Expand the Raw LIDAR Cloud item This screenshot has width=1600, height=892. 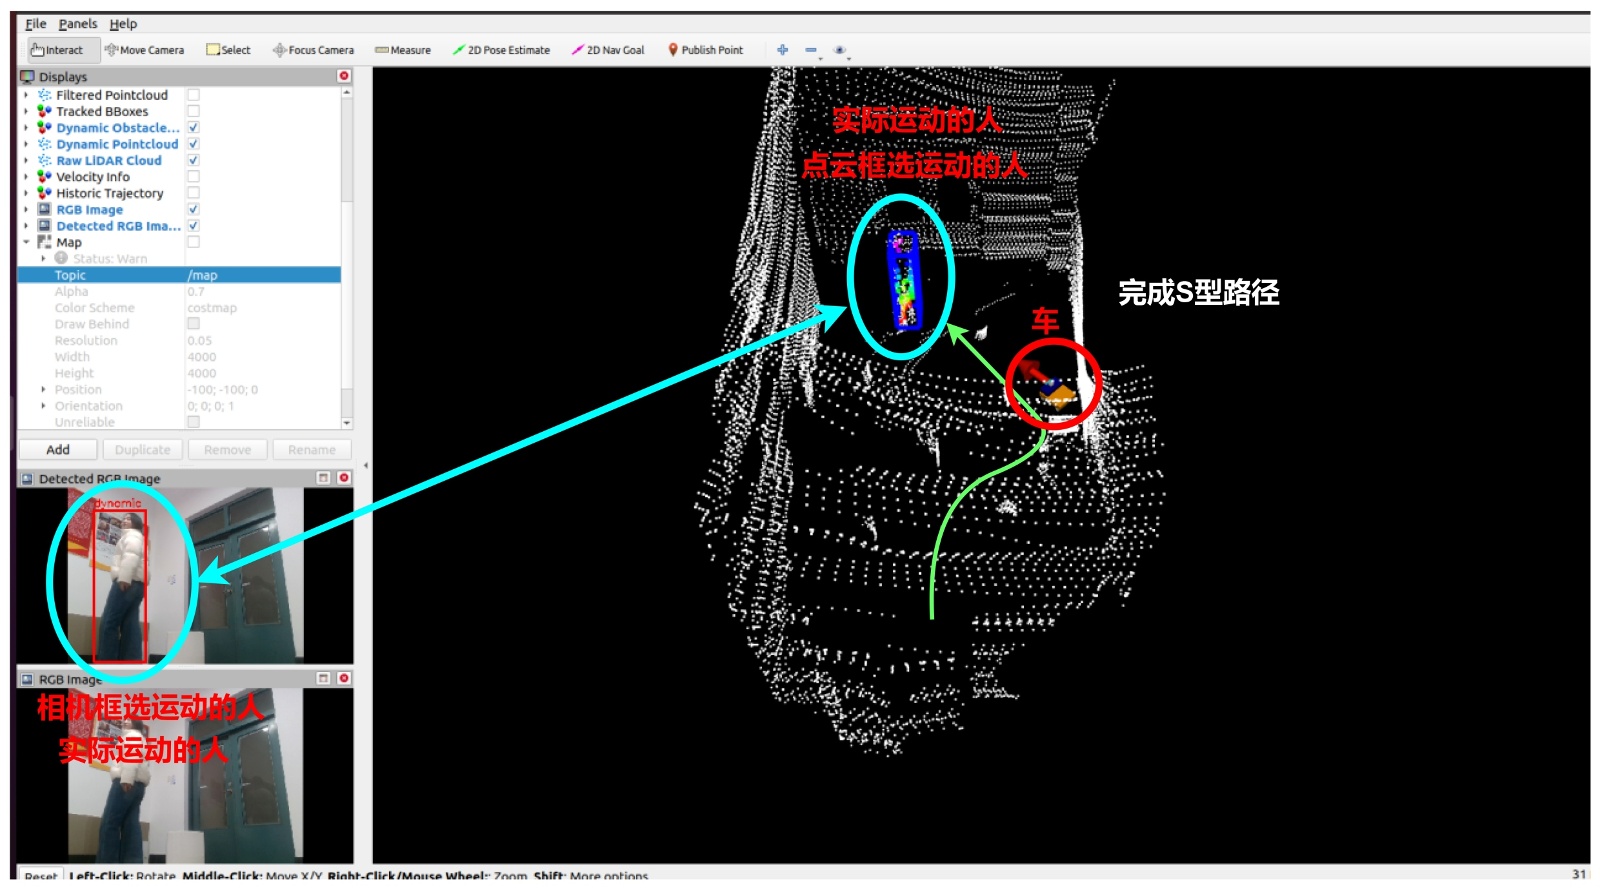[x=26, y=160]
